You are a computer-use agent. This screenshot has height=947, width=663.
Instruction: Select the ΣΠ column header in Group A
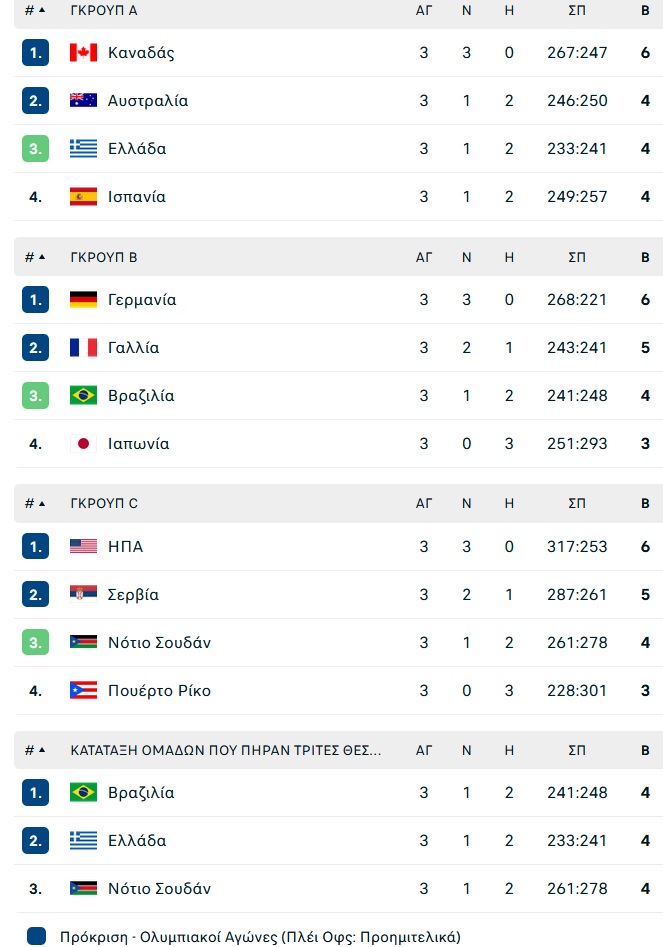[x=577, y=10]
